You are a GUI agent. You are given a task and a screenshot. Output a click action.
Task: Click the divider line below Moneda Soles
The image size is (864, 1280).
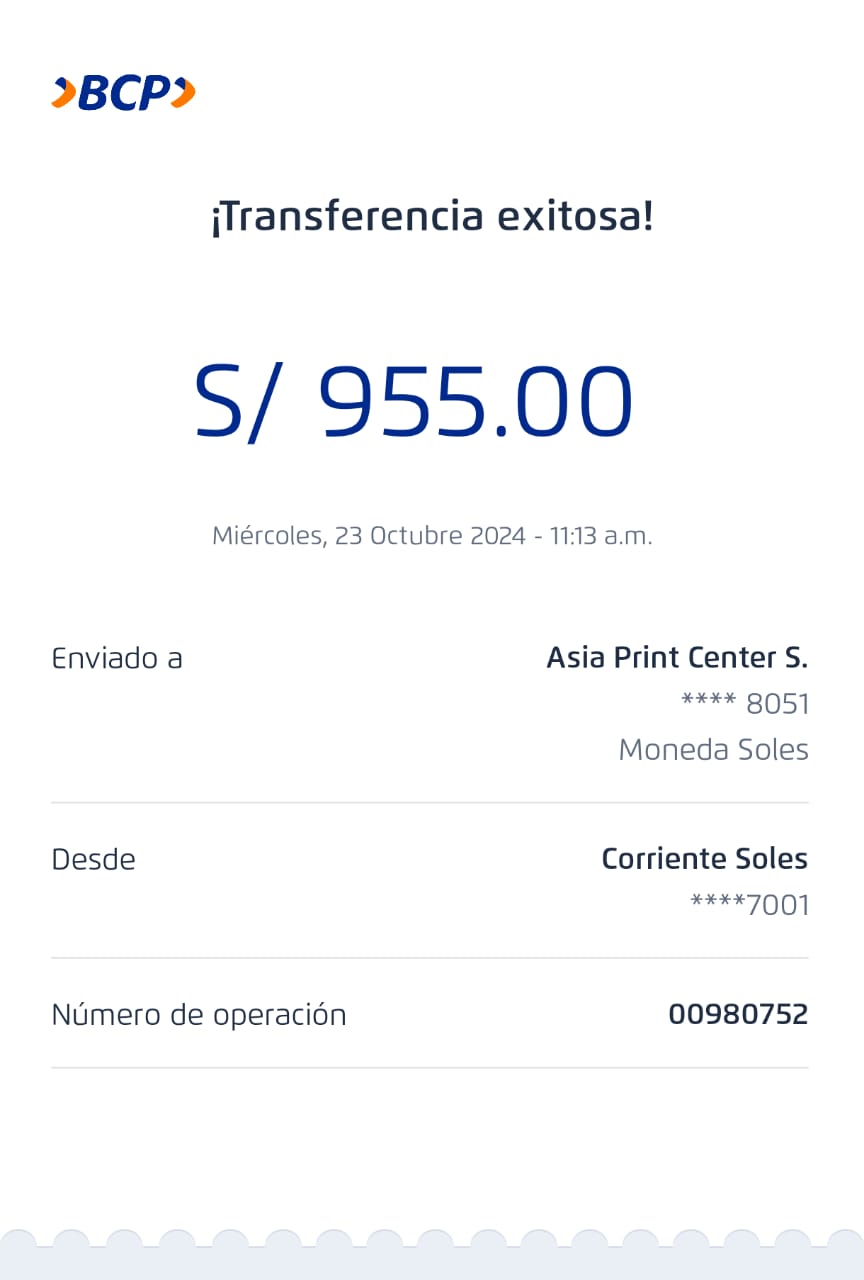[x=430, y=802]
